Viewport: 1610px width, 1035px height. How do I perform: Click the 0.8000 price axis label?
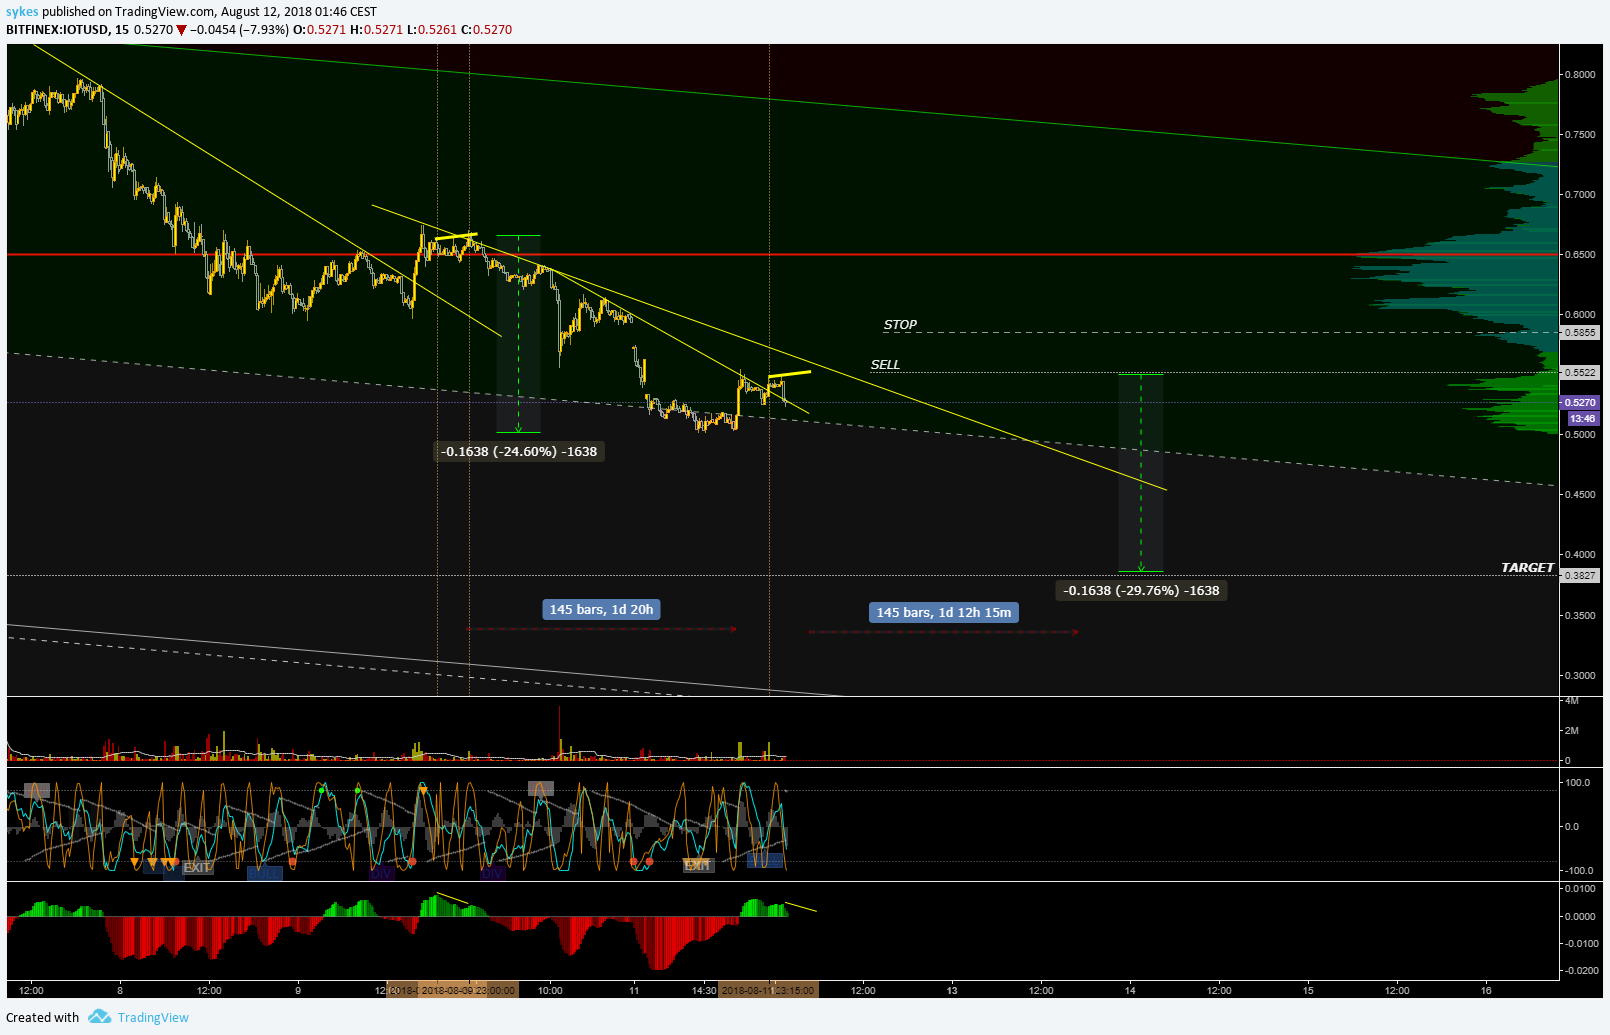(1580, 75)
